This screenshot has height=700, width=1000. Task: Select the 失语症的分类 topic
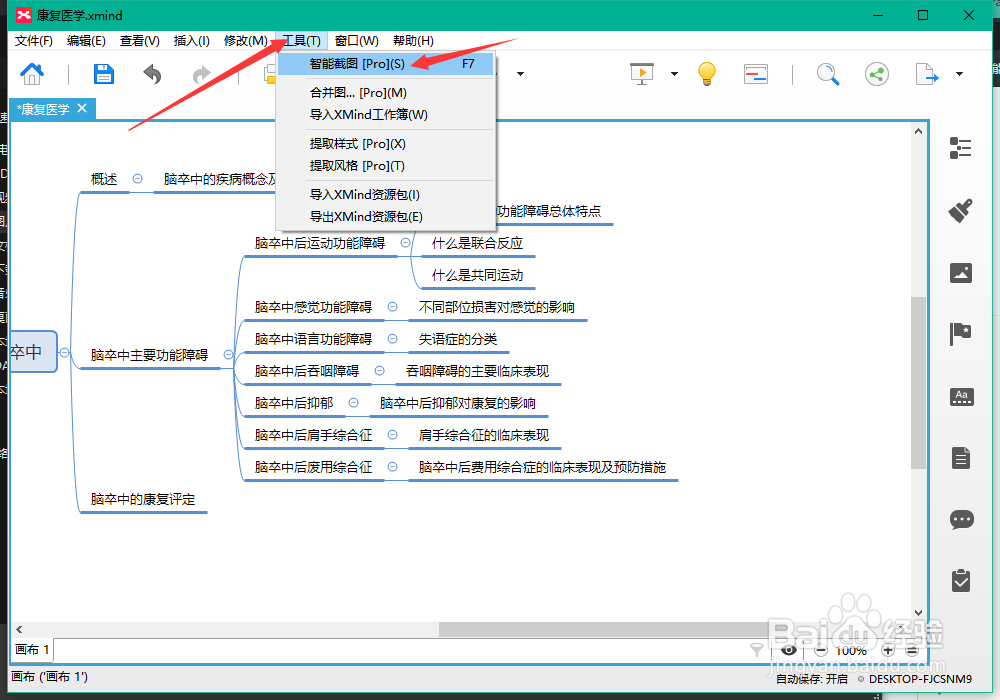(x=457, y=339)
